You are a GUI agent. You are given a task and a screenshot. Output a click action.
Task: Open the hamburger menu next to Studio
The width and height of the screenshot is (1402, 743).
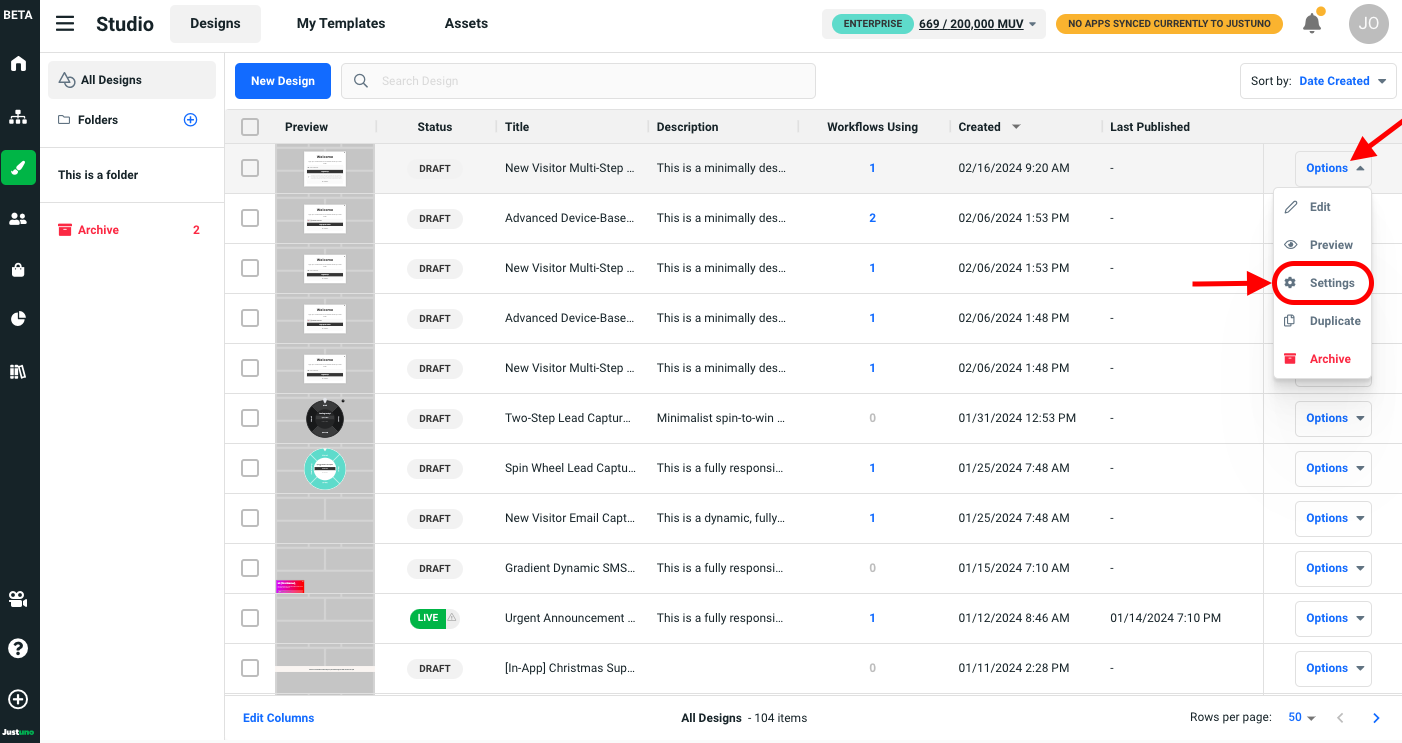tap(65, 24)
